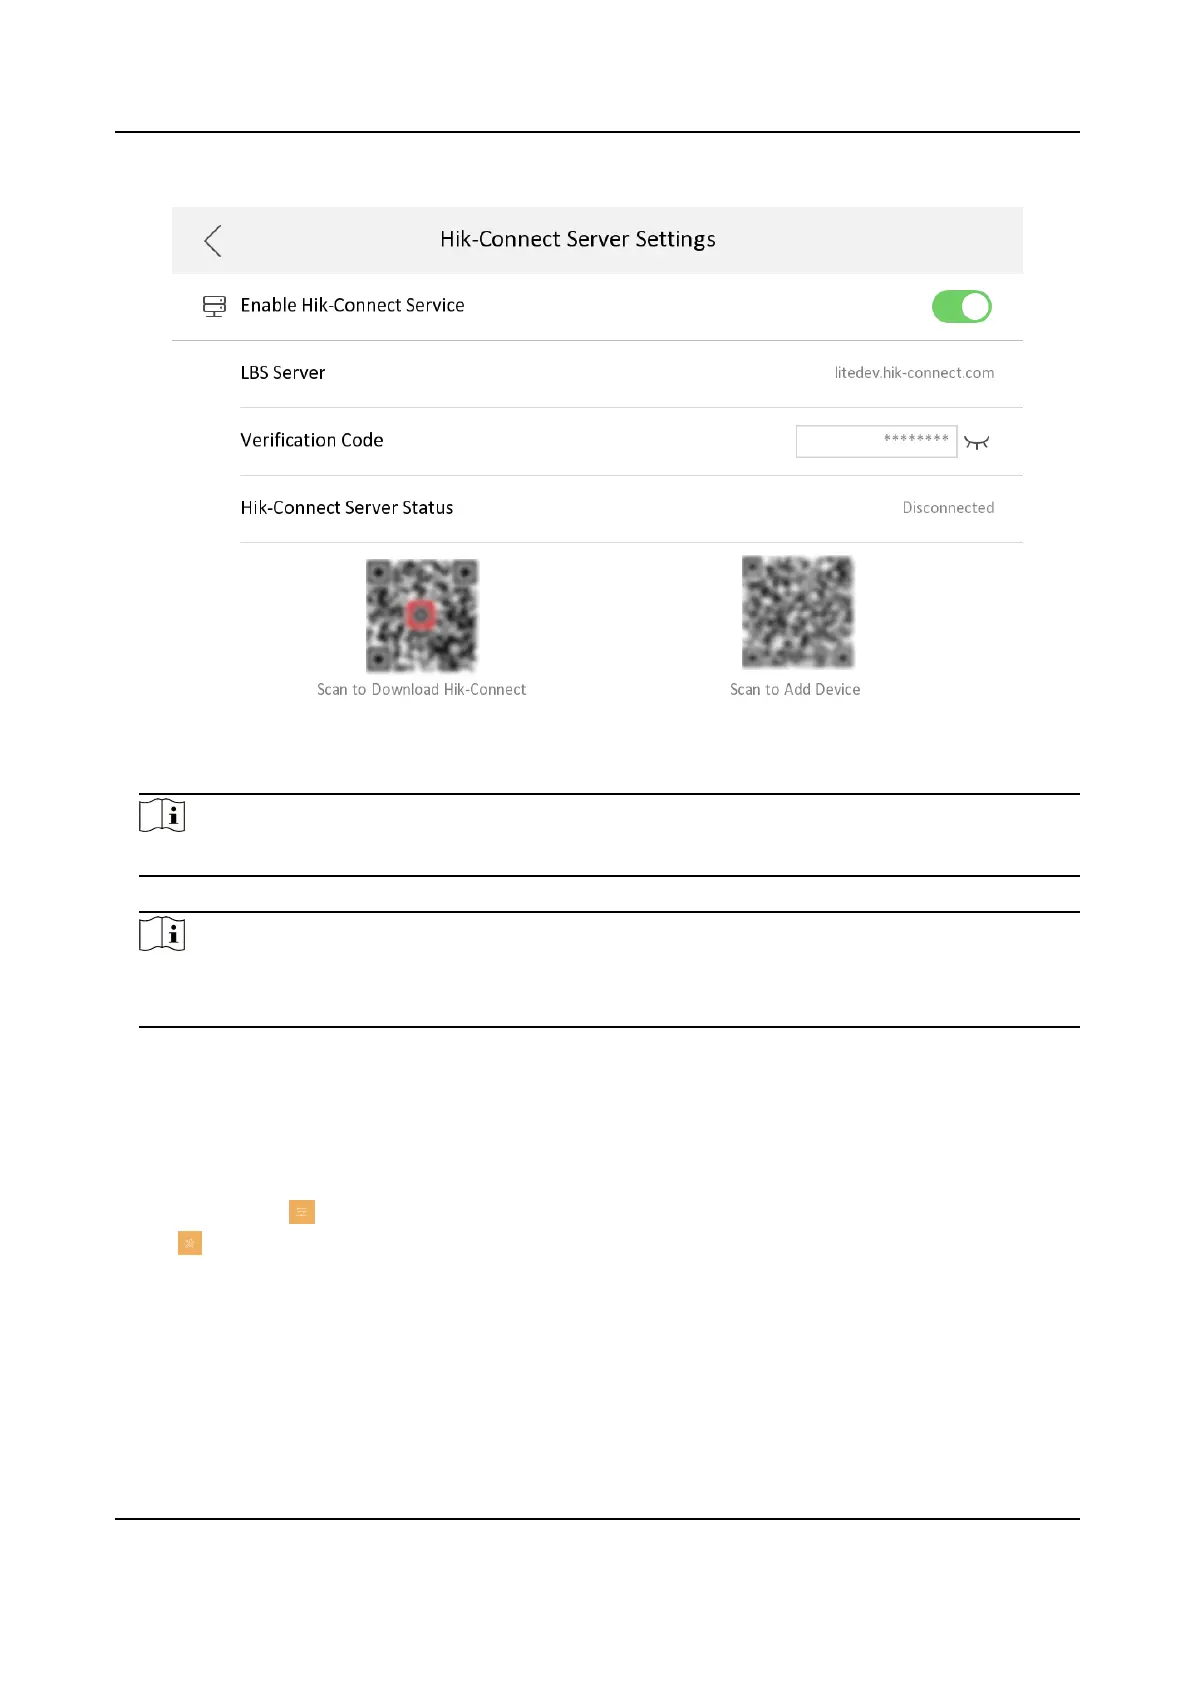
Task: Show the verification code with the eye icon
Action: coord(977,442)
